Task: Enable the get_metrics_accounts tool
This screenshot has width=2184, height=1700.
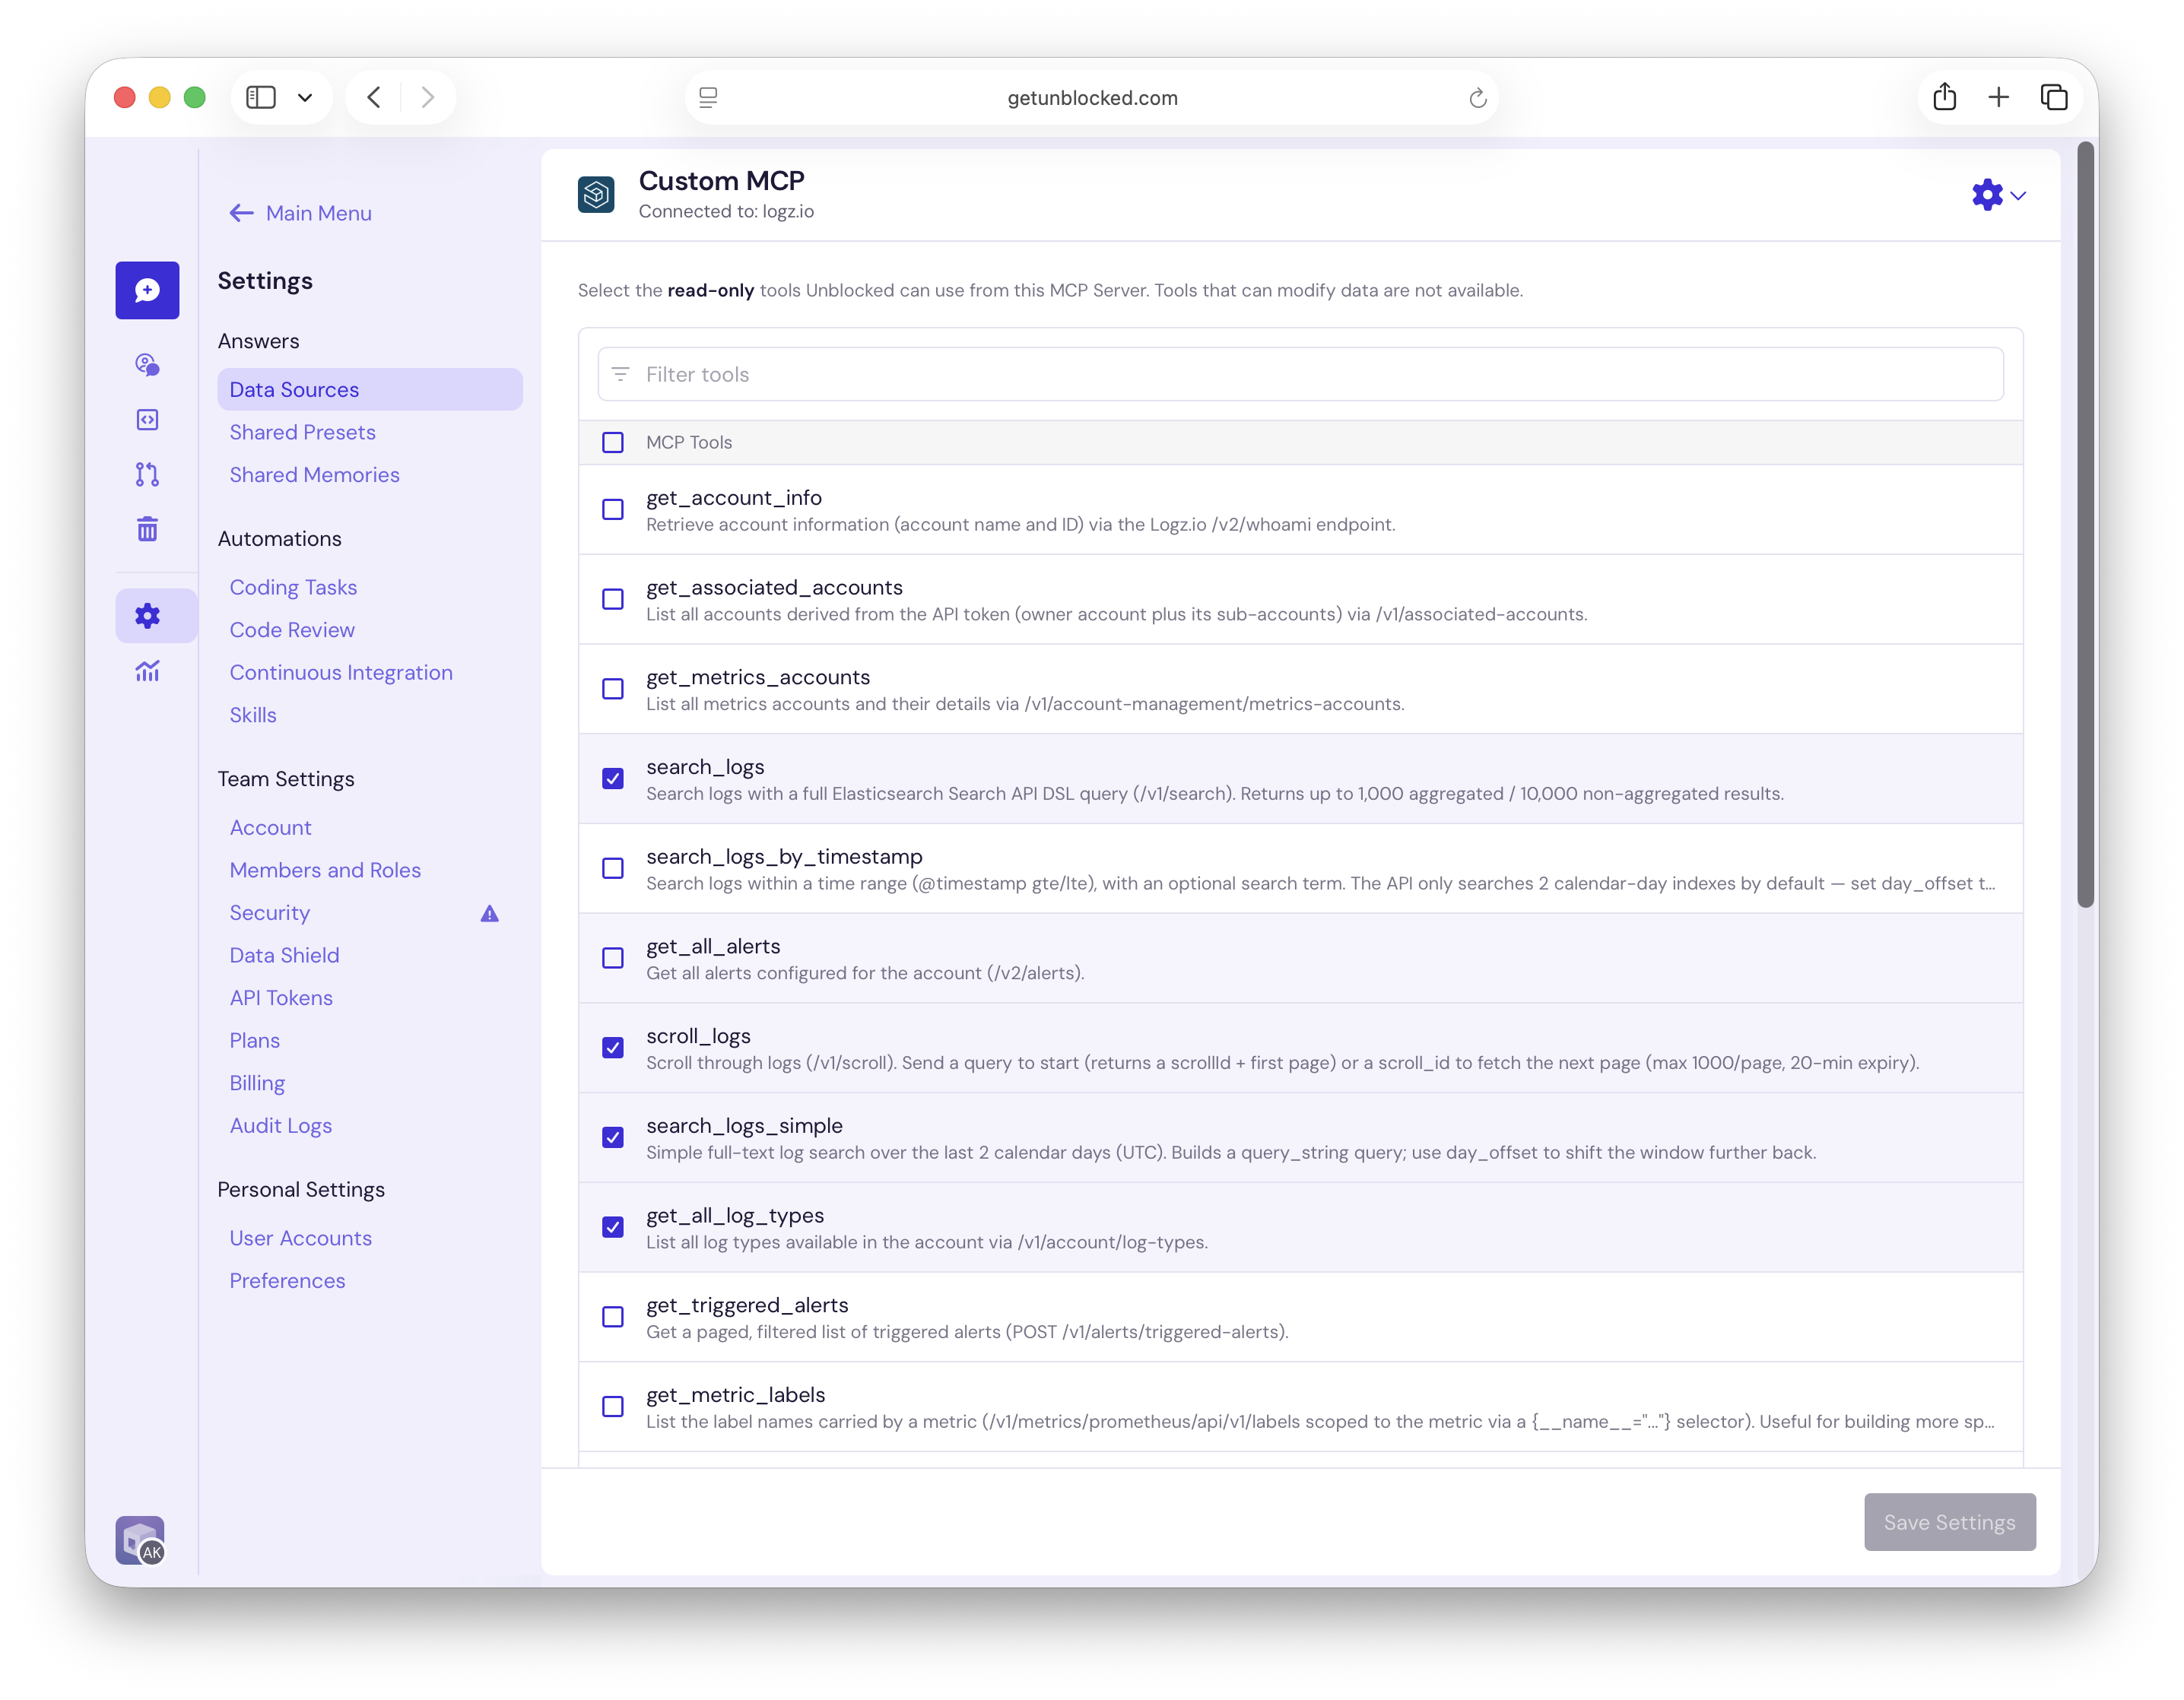Action: pyautogui.click(x=613, y=689)
